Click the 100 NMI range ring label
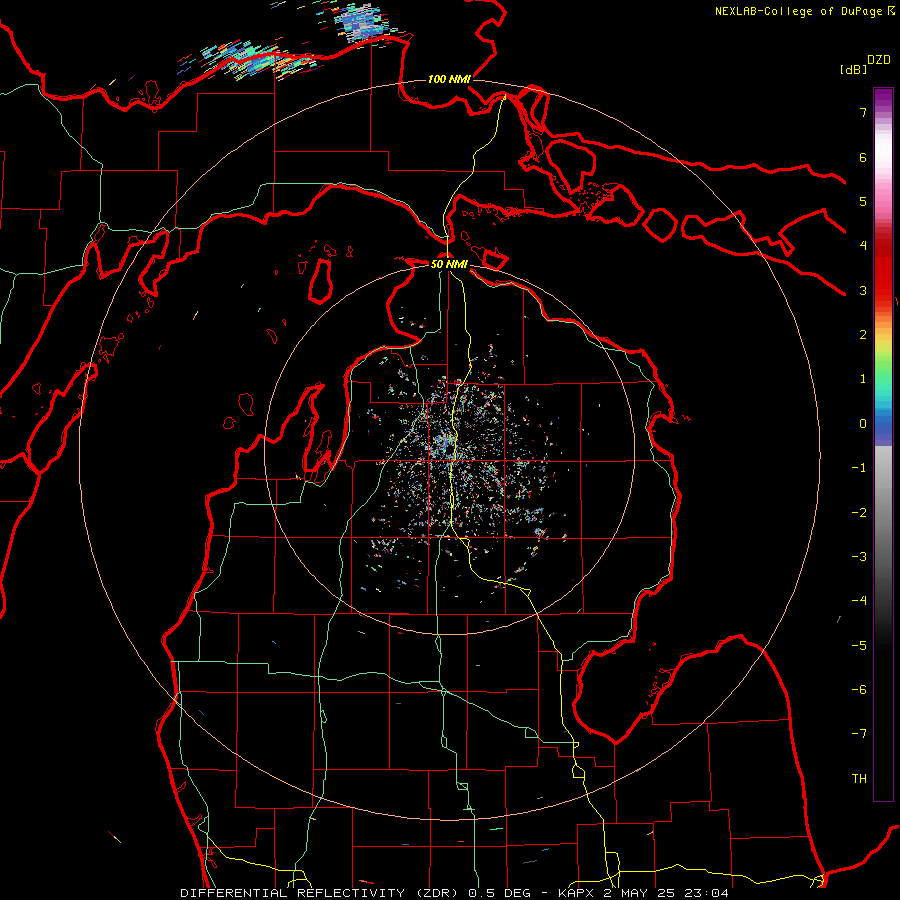 pos(449,79)
